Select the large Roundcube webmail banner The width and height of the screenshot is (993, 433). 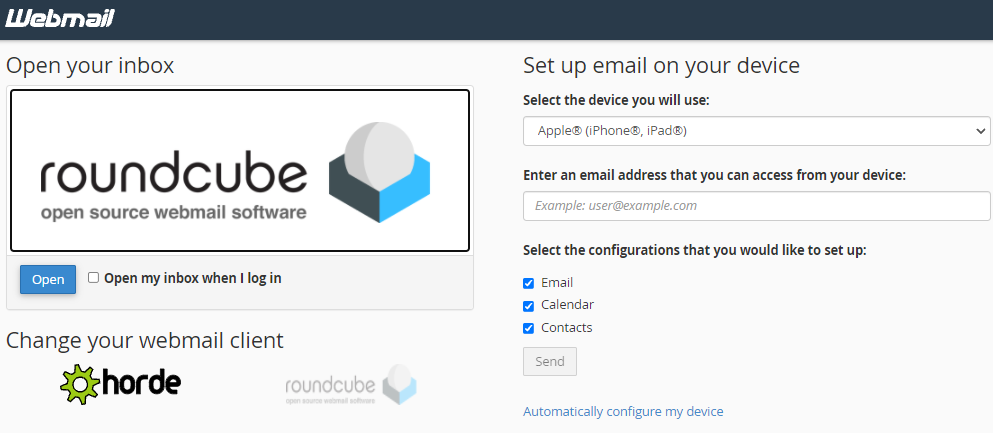coord(240,171)
